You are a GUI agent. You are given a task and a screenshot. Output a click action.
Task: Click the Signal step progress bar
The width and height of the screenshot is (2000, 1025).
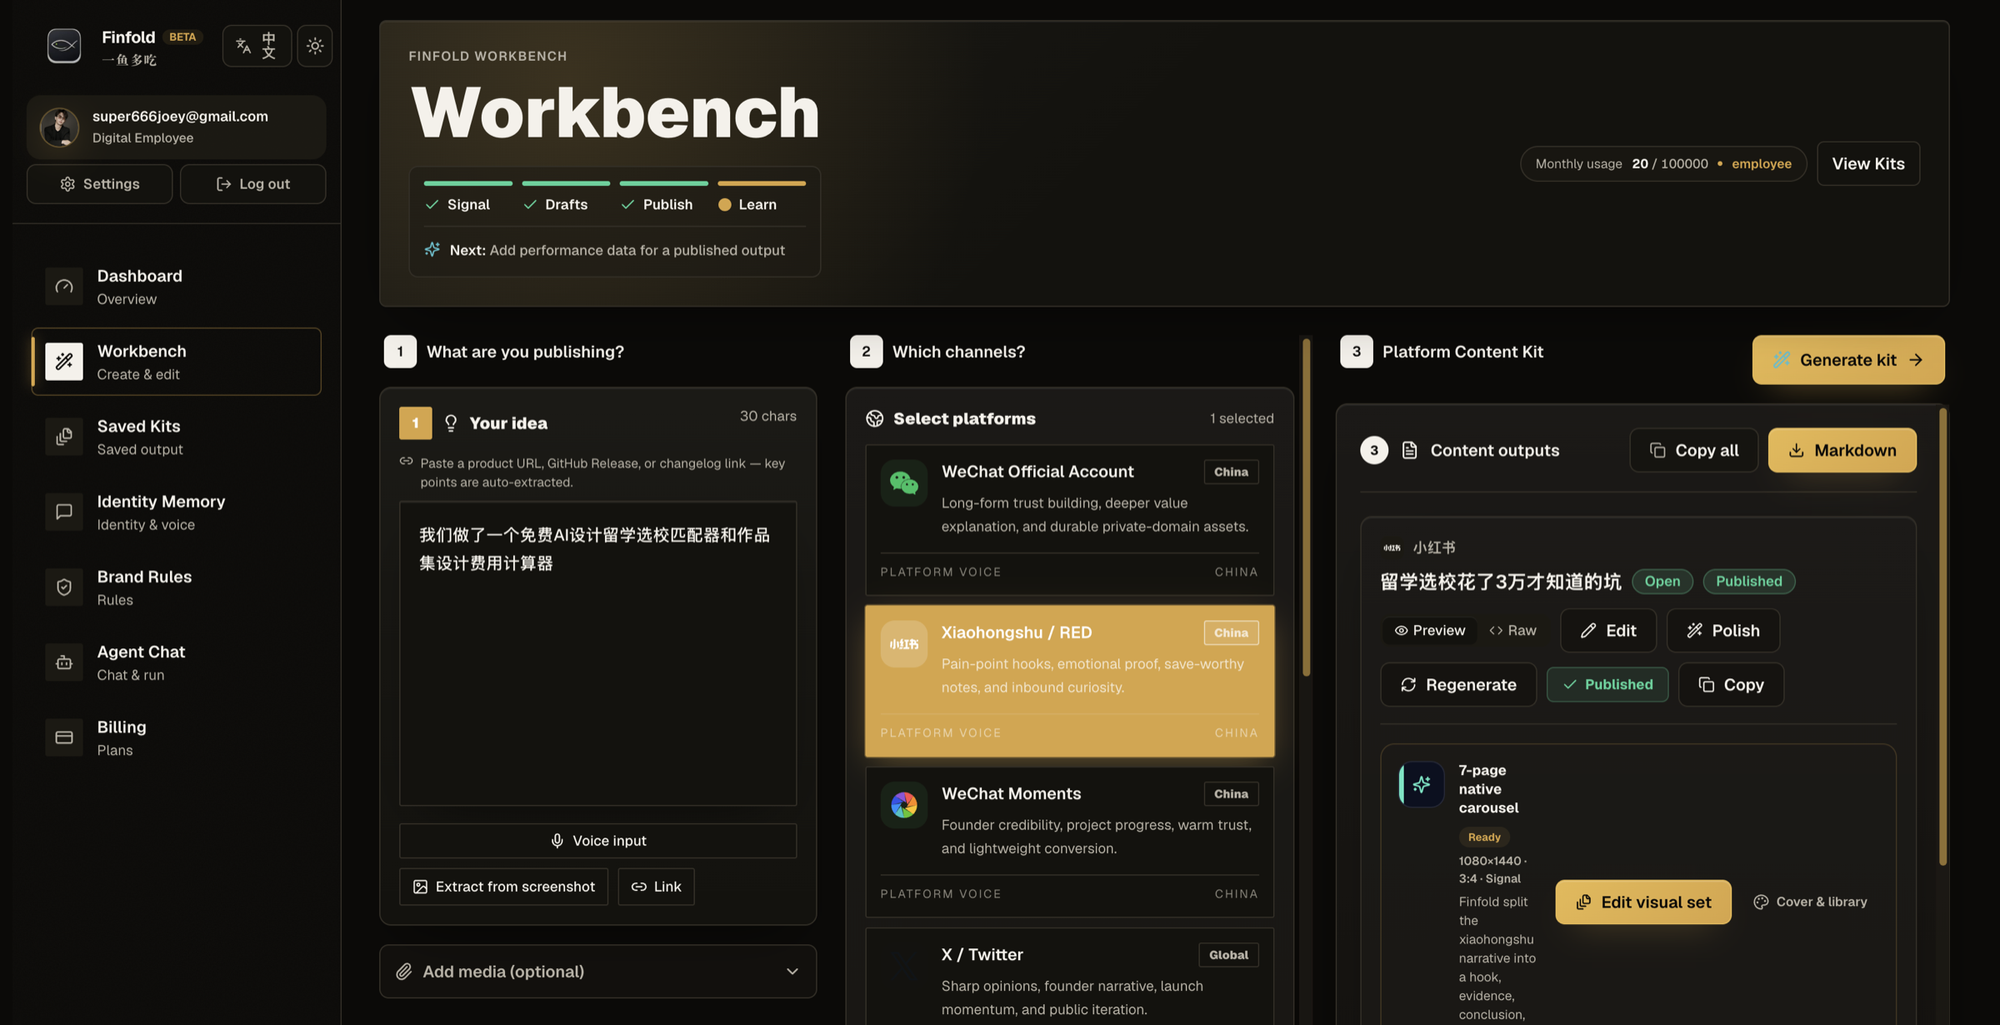tap(468, 183)
